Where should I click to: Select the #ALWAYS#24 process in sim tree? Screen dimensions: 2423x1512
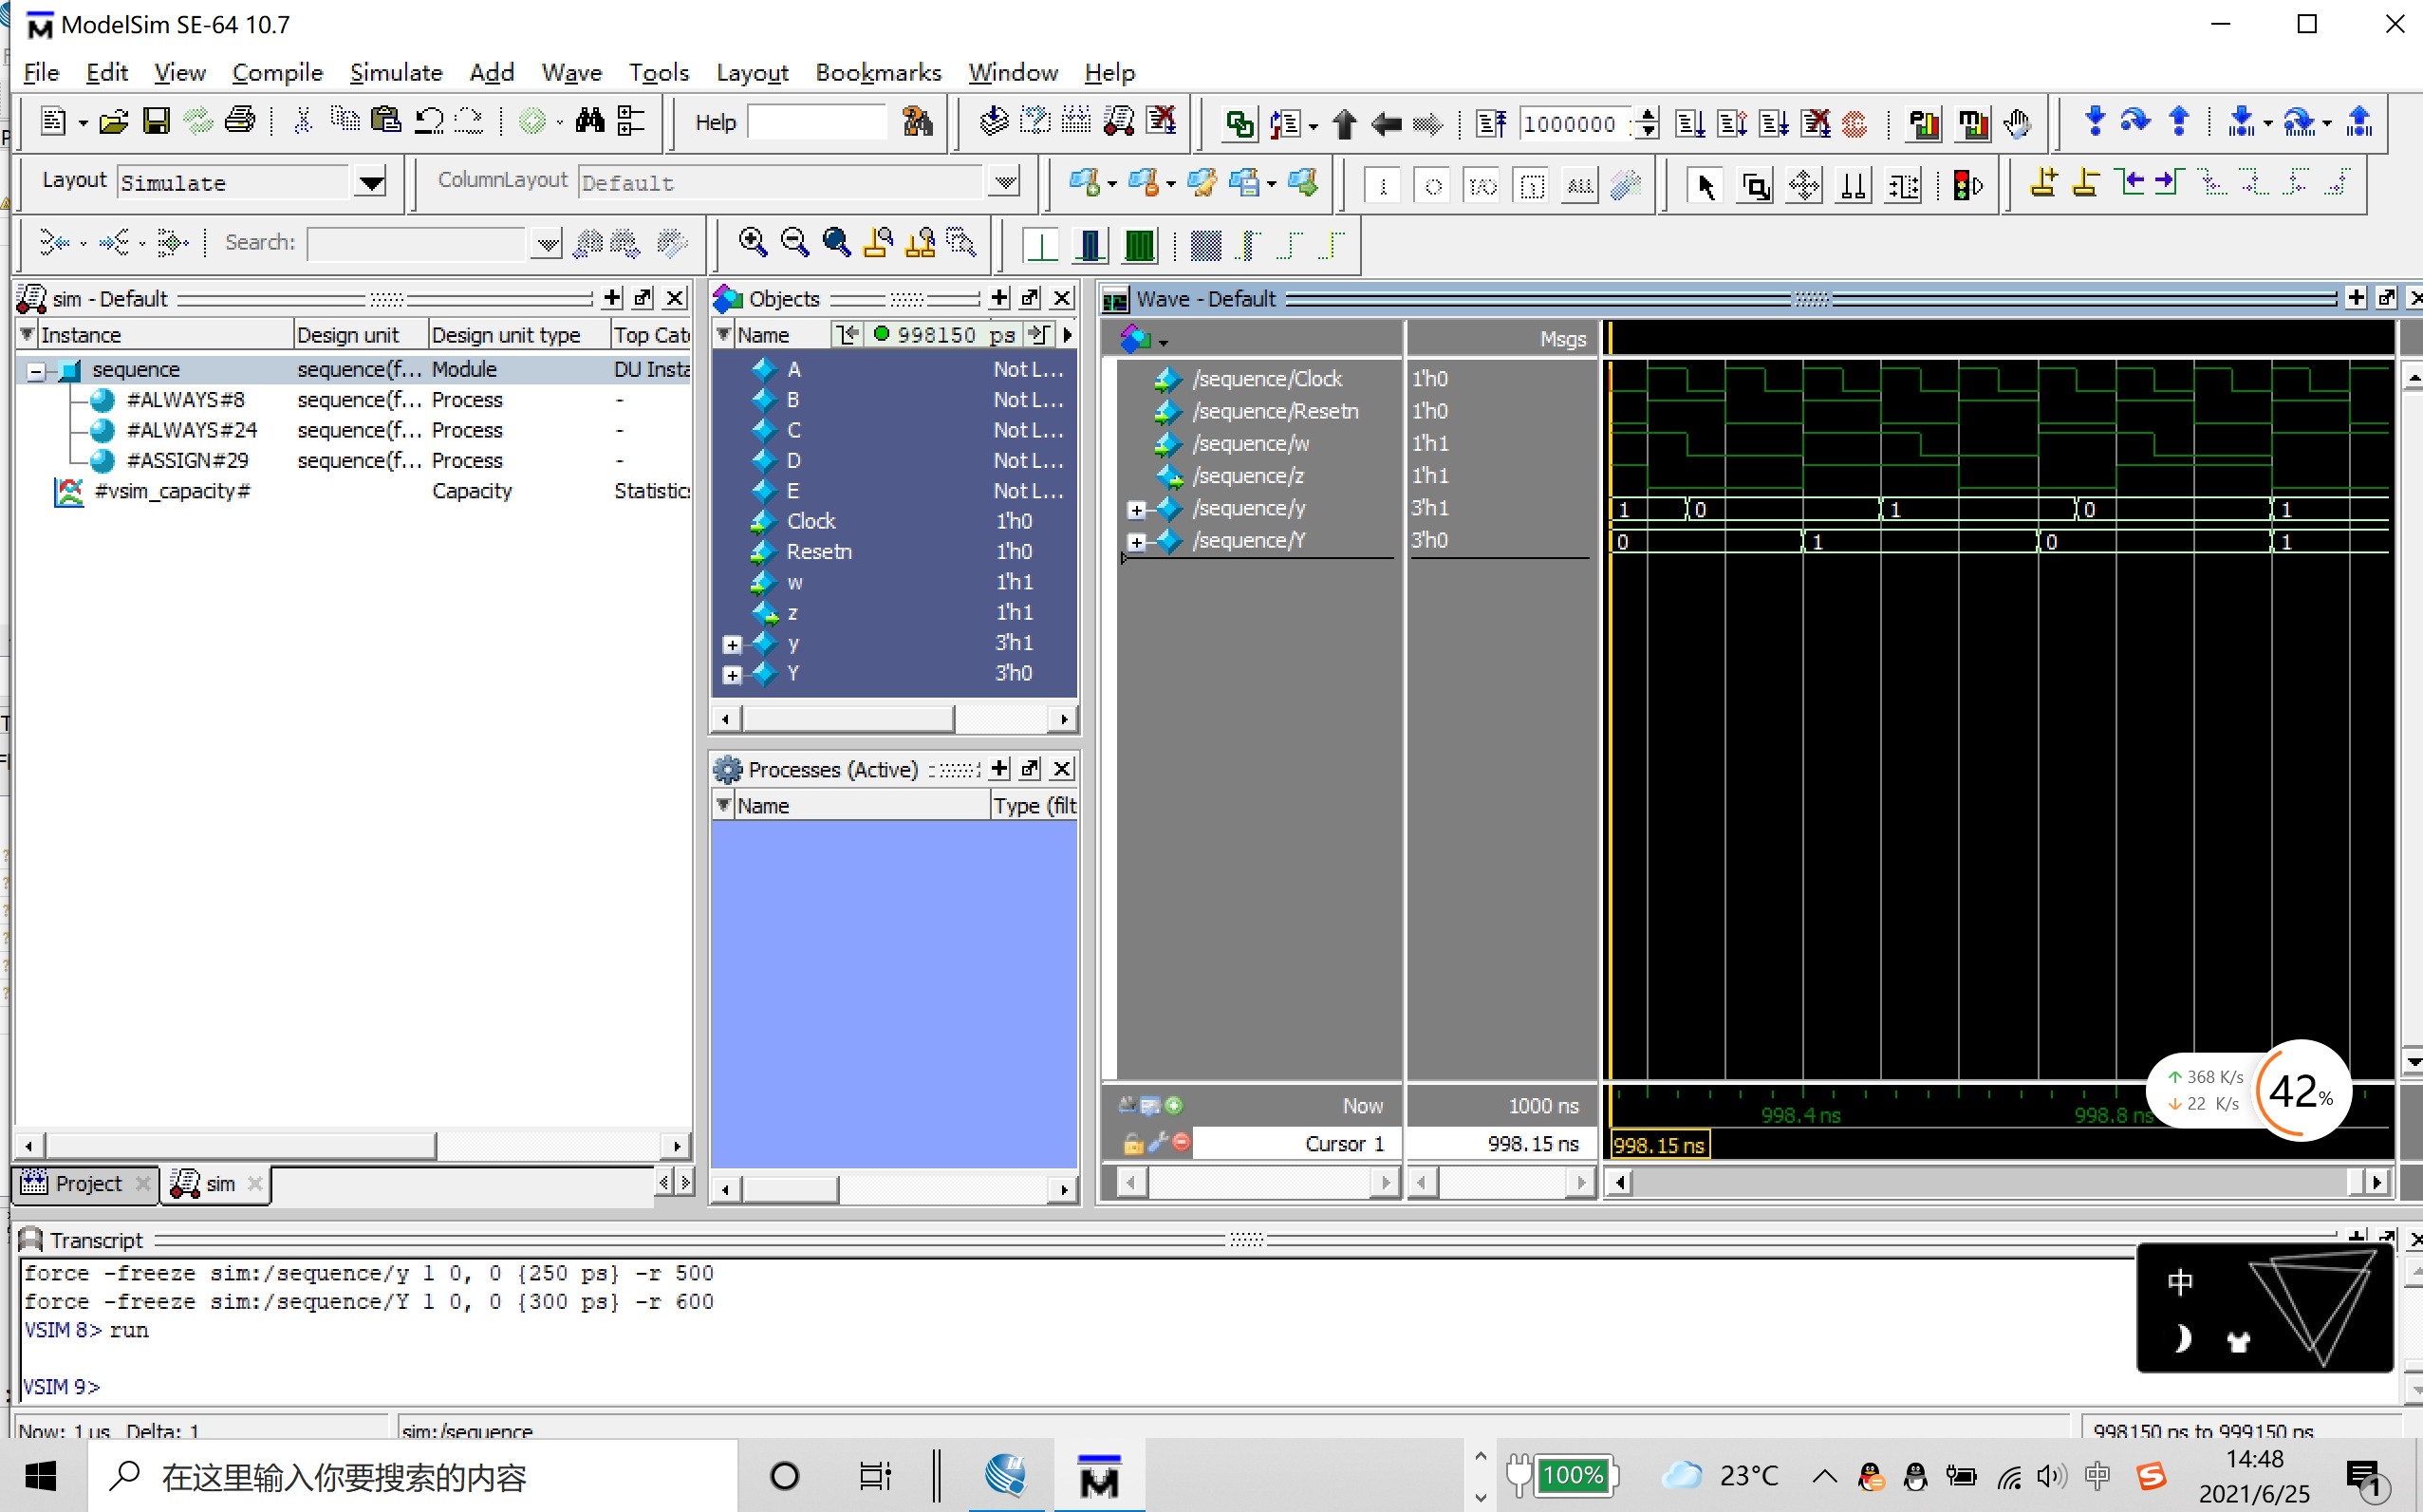click(191, 430)
